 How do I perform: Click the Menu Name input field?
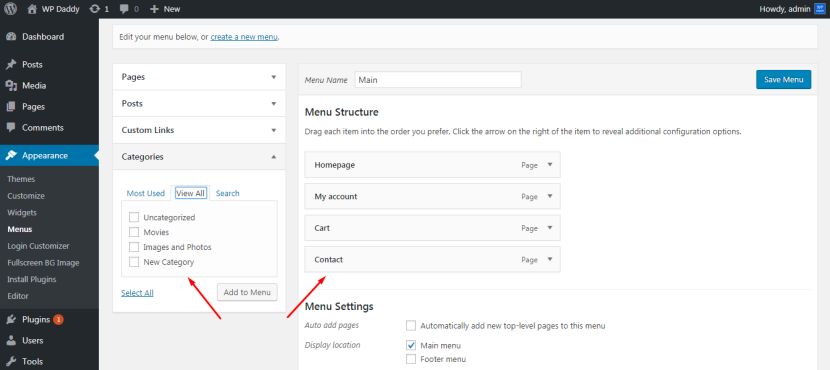point(438,80)
